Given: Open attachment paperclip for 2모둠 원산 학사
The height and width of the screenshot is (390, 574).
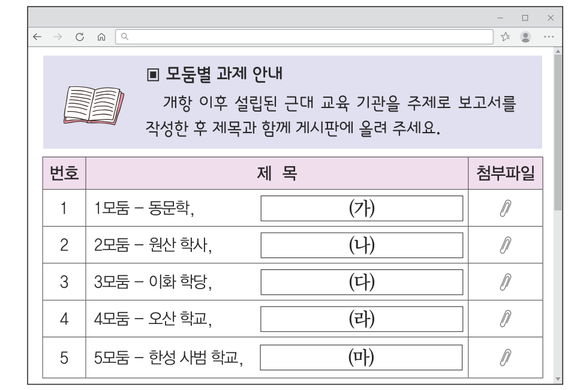Looking at the screenshot, I should [506, 245].
